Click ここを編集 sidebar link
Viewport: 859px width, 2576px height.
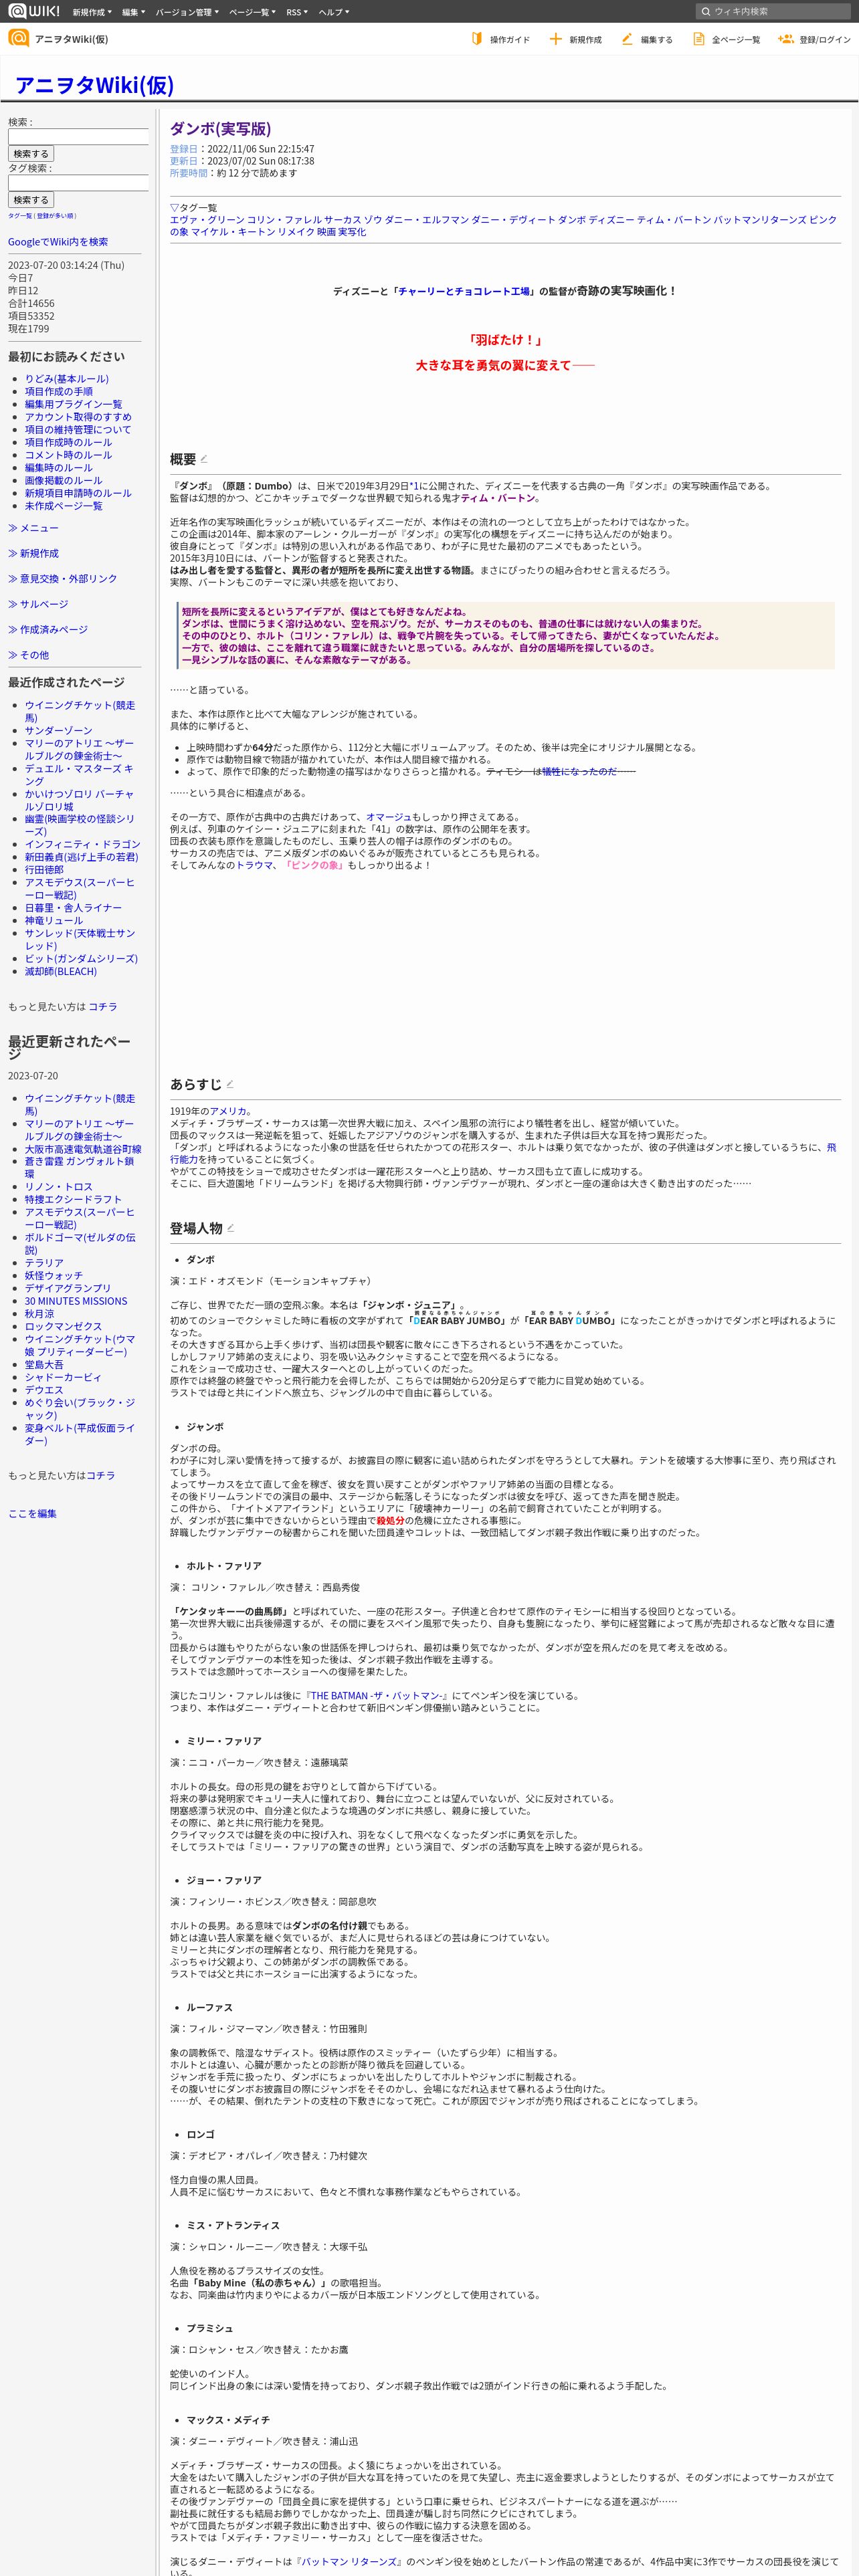point(32,1514)
